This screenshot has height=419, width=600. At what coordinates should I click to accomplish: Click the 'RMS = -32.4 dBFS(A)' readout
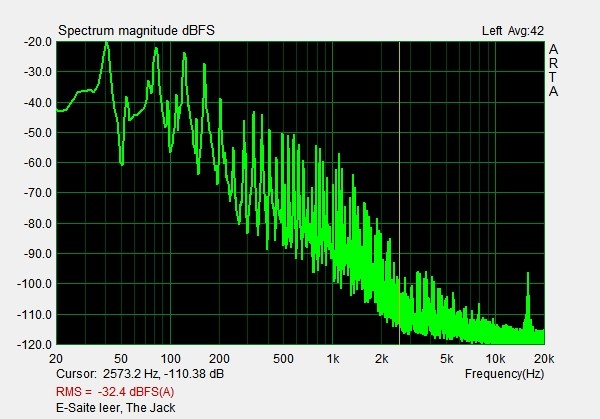(115, 392)
